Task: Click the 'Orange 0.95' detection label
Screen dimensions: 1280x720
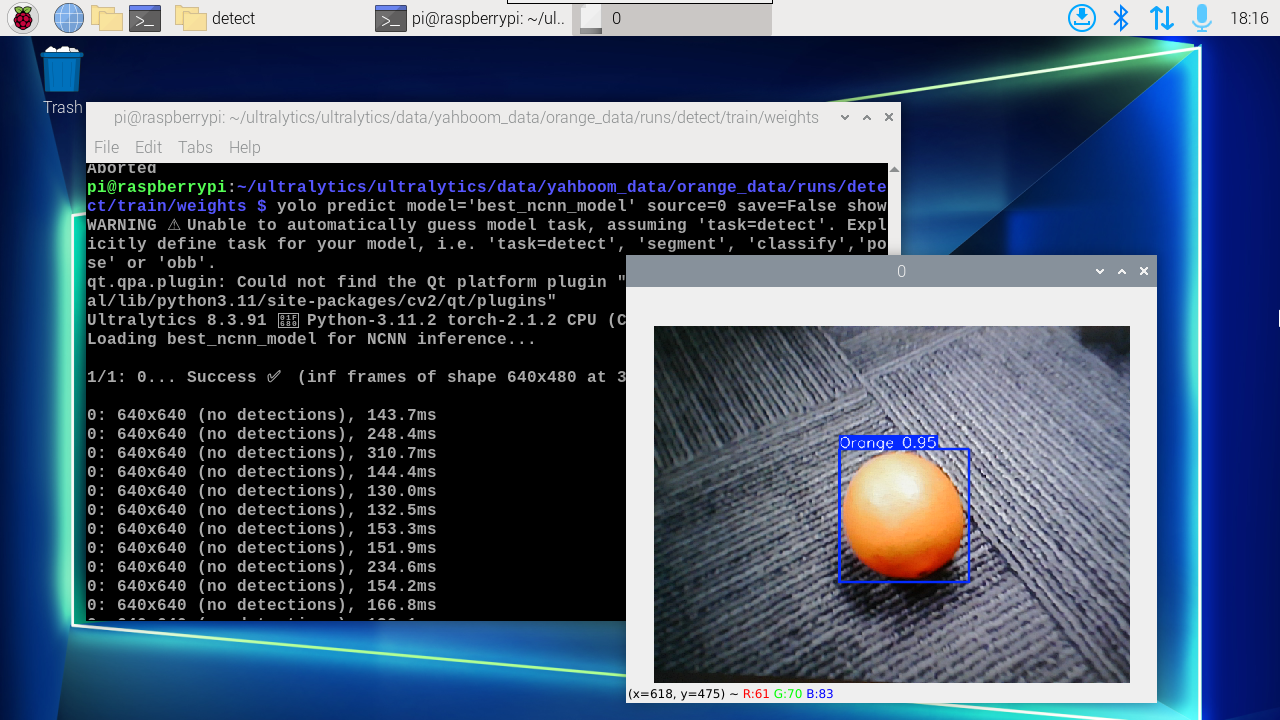Action: (x=888, y=443)
